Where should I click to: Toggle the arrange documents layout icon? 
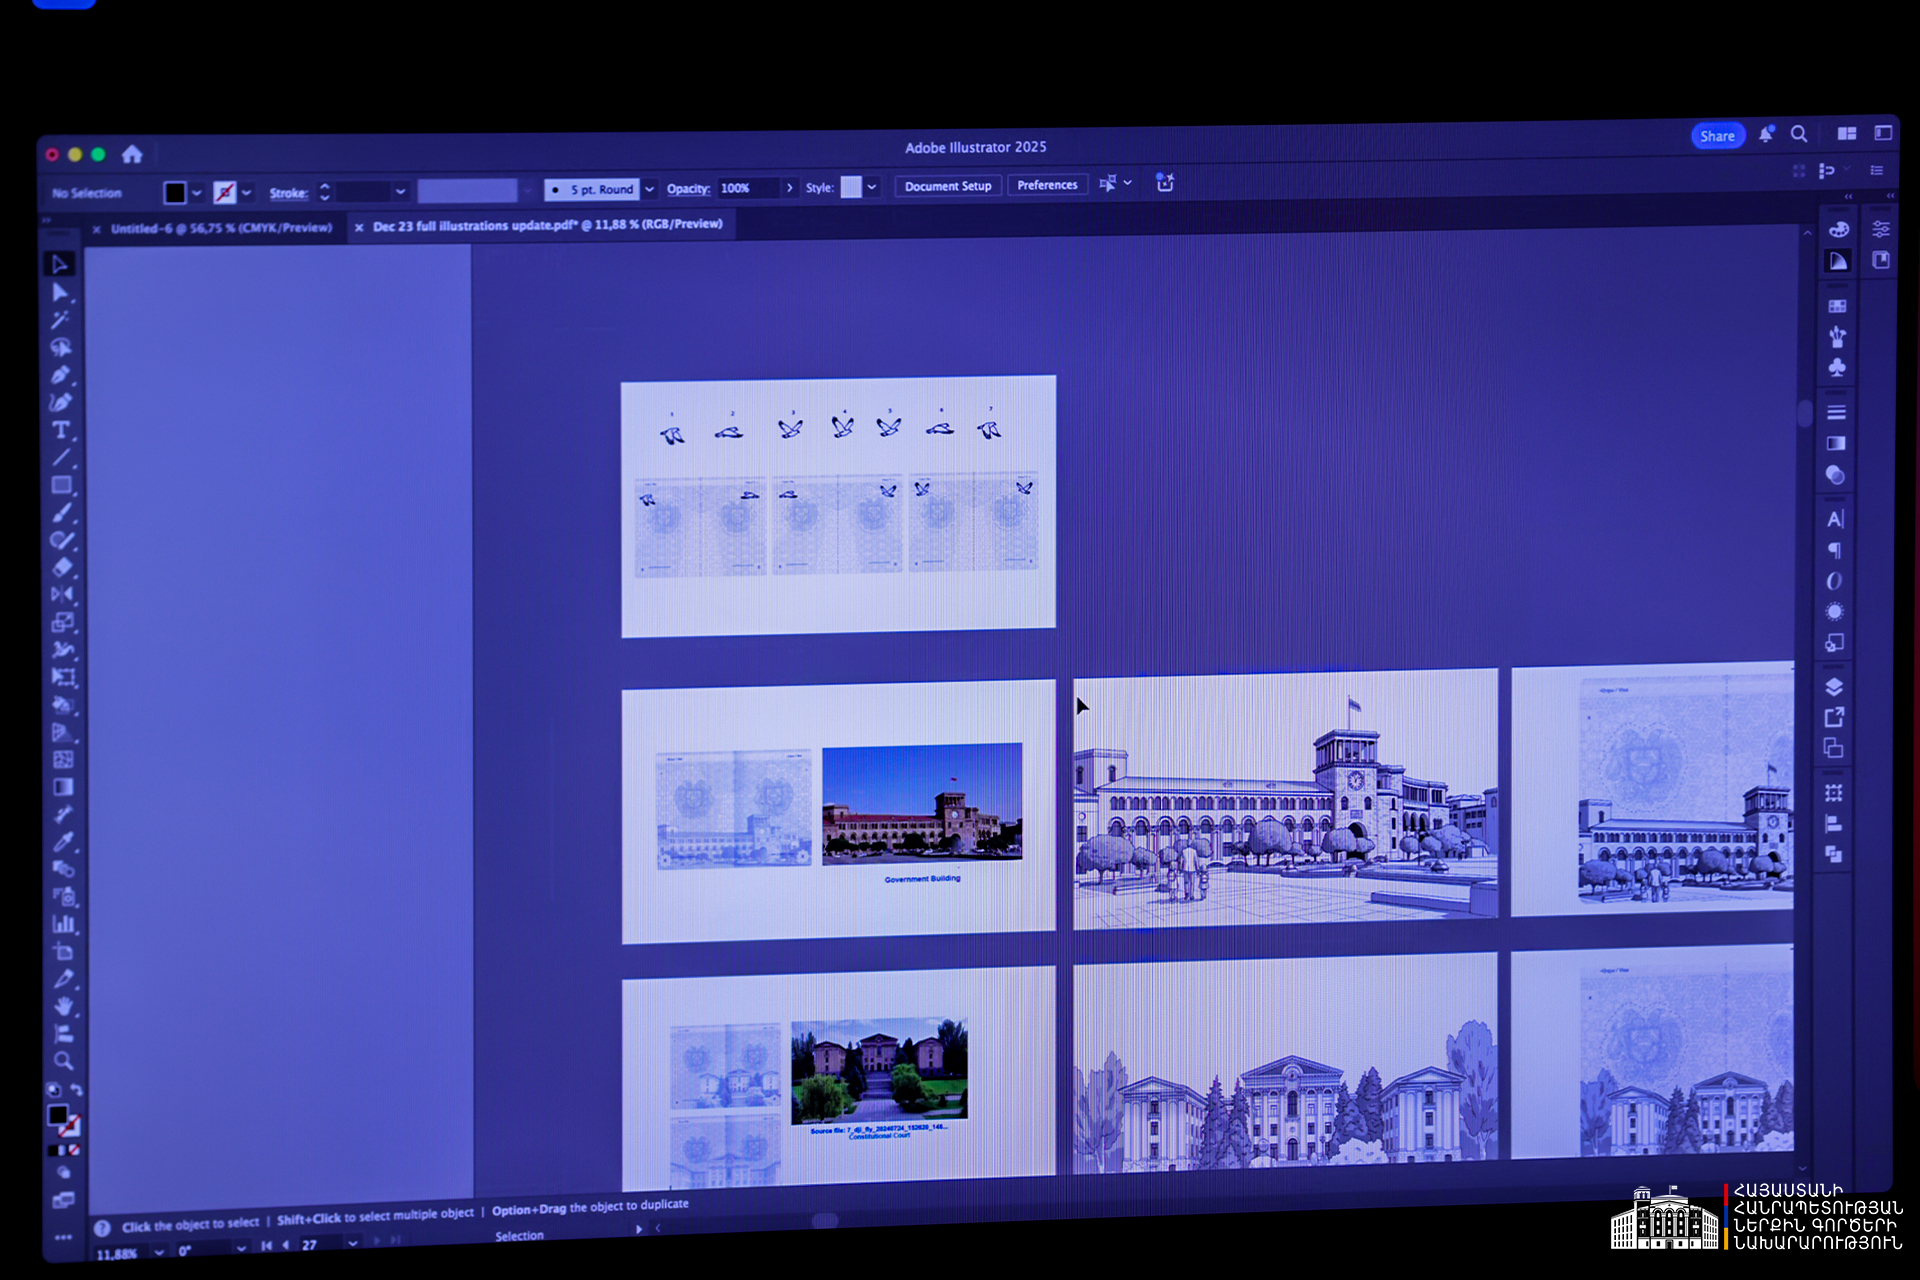tap(1847, 134)
